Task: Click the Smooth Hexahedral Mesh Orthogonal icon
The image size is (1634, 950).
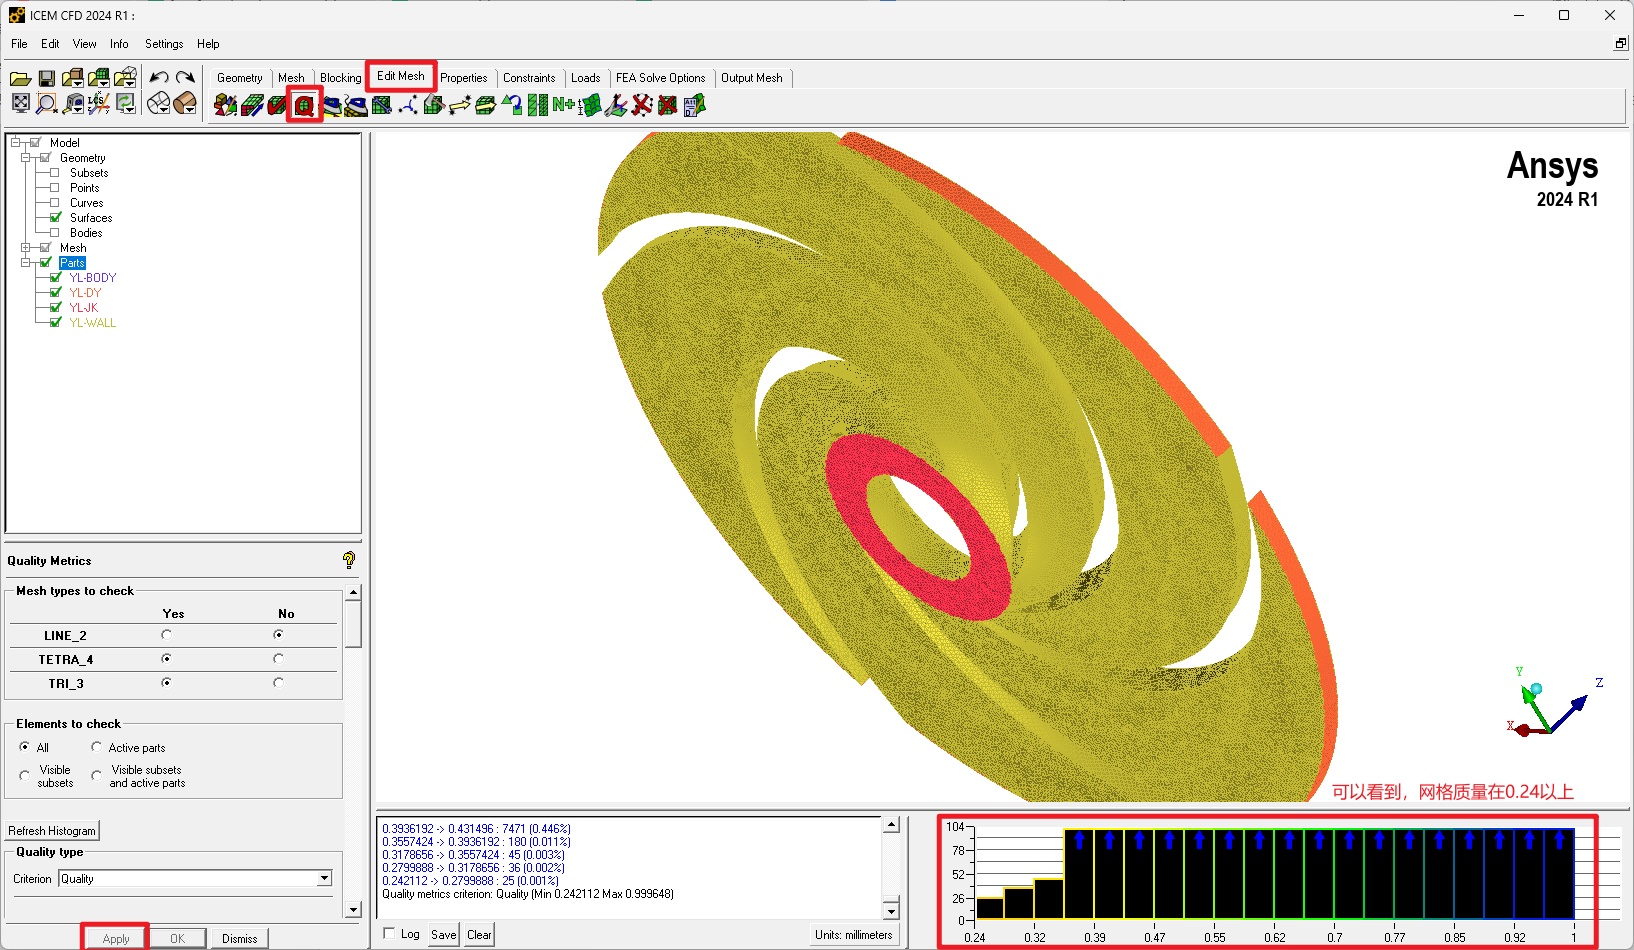Action: coord(356,105)
